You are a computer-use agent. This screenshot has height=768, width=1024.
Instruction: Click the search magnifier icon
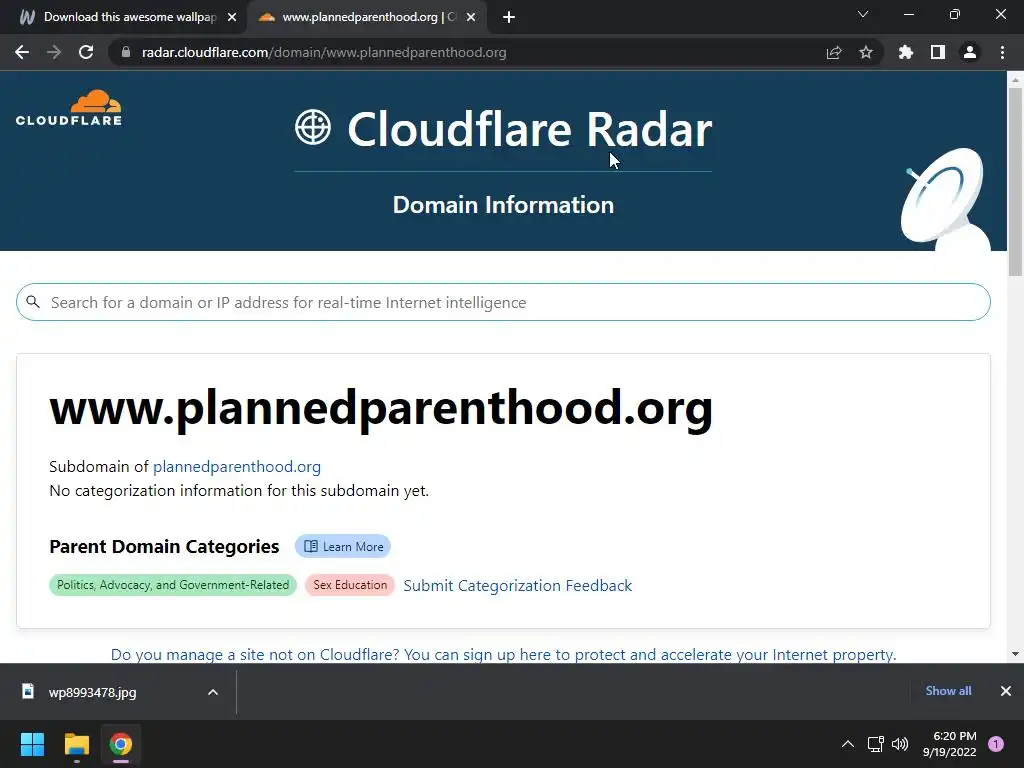pyautogui.click(x=33, y=302)
